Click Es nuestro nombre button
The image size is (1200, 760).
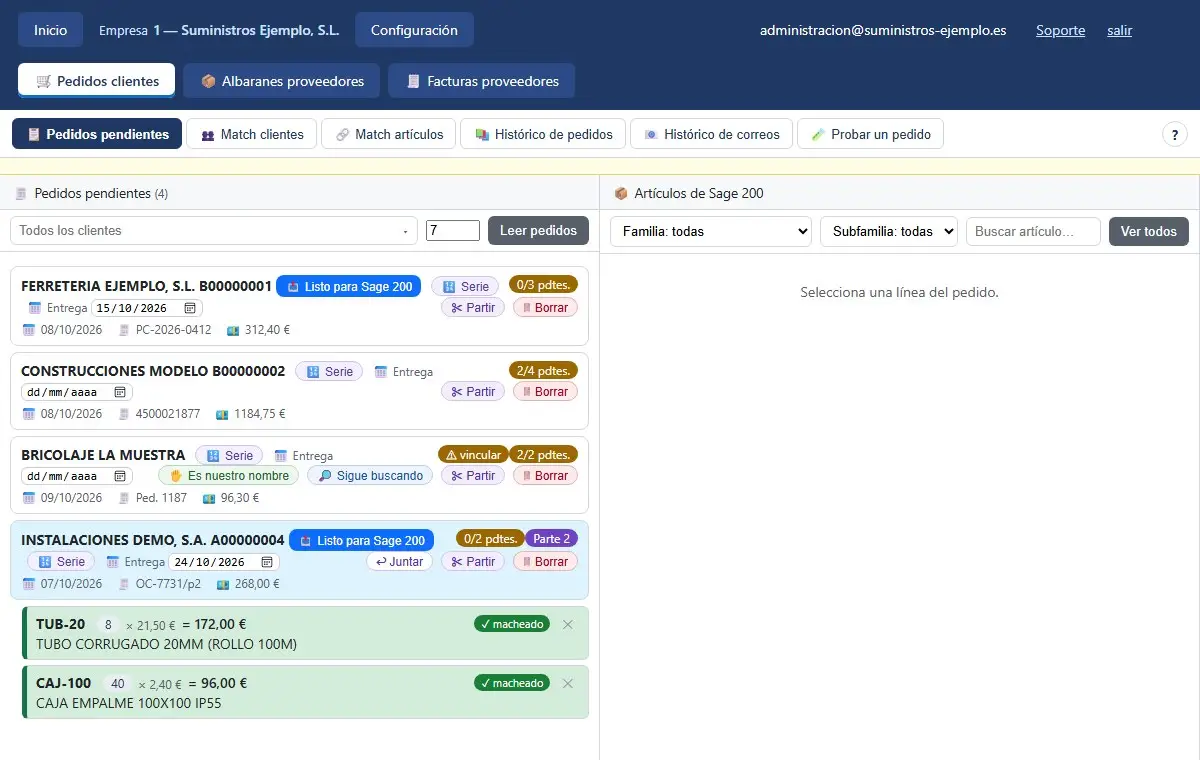(x=228, y=475)
